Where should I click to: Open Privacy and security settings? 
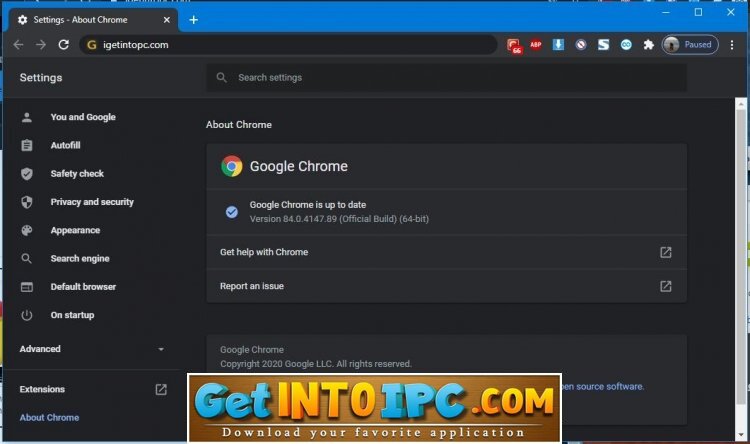click(x=92, y=202)
